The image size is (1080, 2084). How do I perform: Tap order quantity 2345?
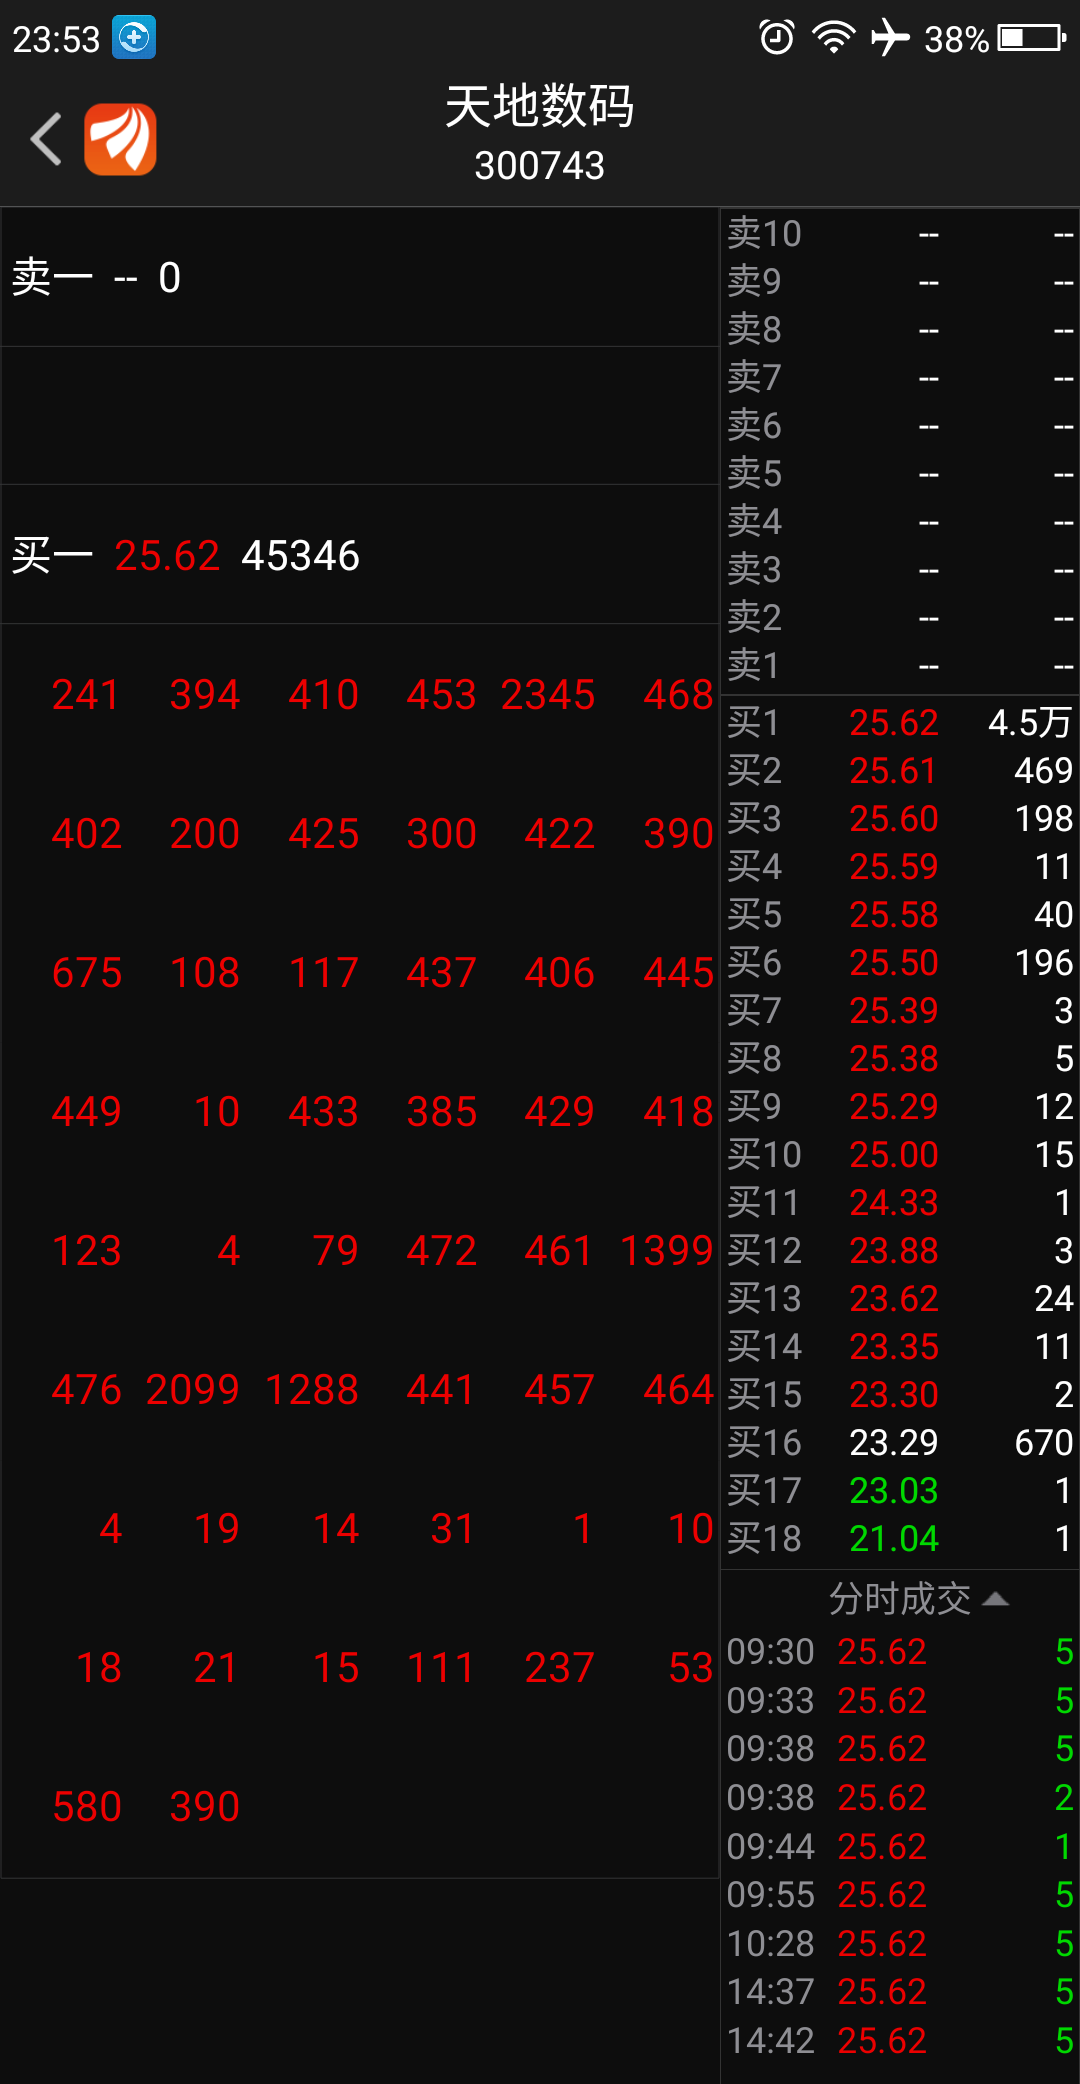(x=548, y=695)
